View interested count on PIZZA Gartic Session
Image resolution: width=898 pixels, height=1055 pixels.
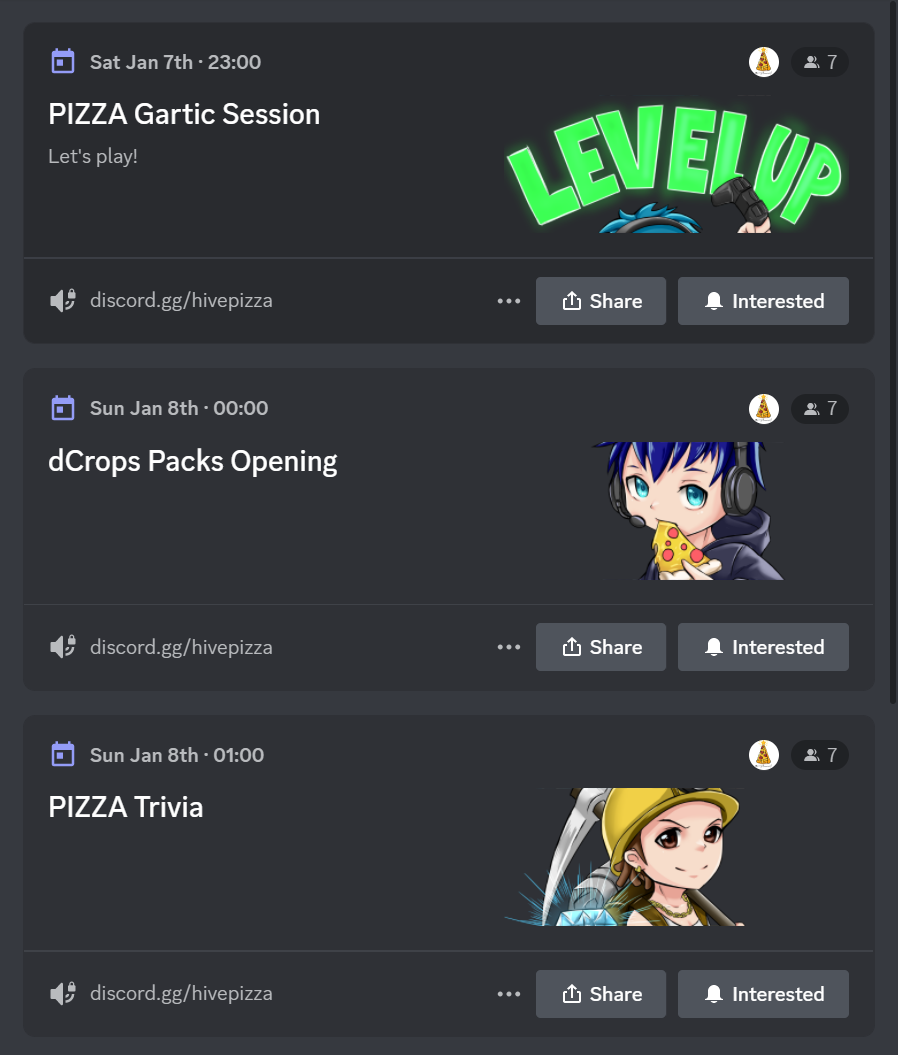click(x=820, y=62)
